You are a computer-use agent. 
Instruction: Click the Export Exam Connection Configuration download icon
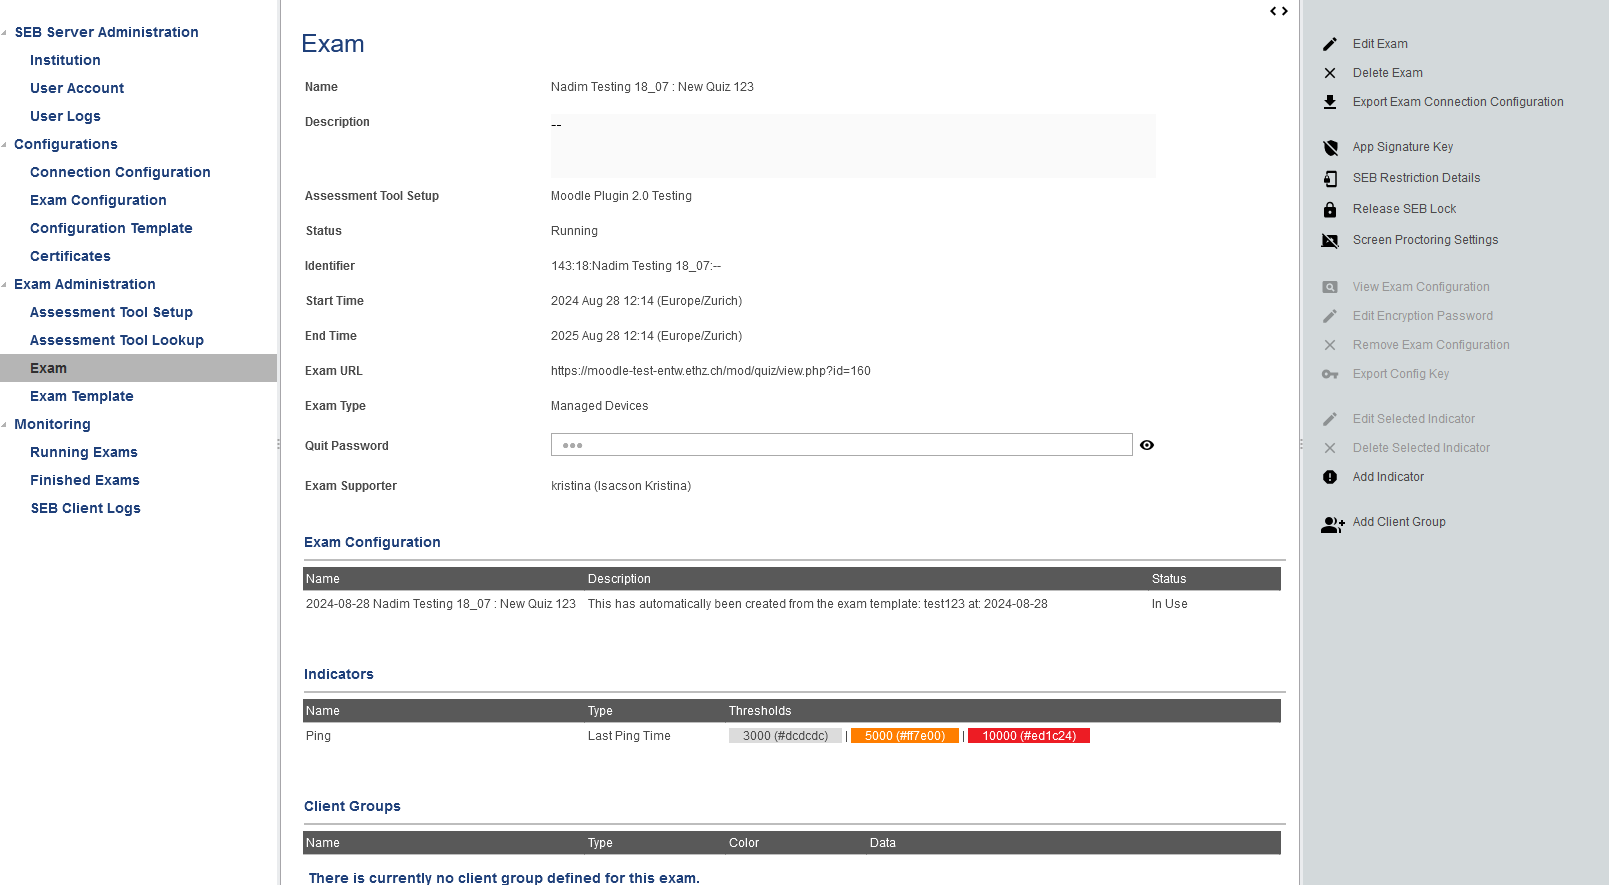[1330, 102]
